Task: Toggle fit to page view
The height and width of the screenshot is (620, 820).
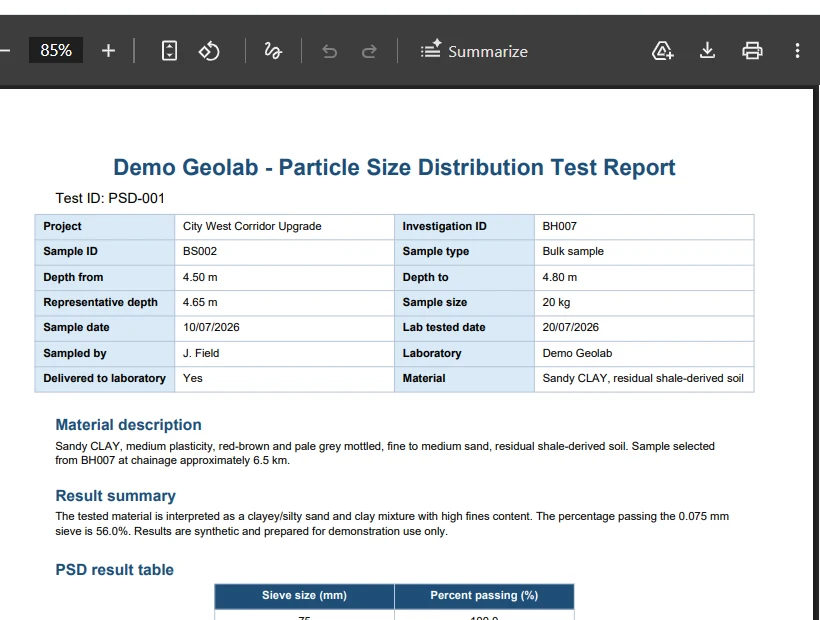Action: click(x=169, y=51)
